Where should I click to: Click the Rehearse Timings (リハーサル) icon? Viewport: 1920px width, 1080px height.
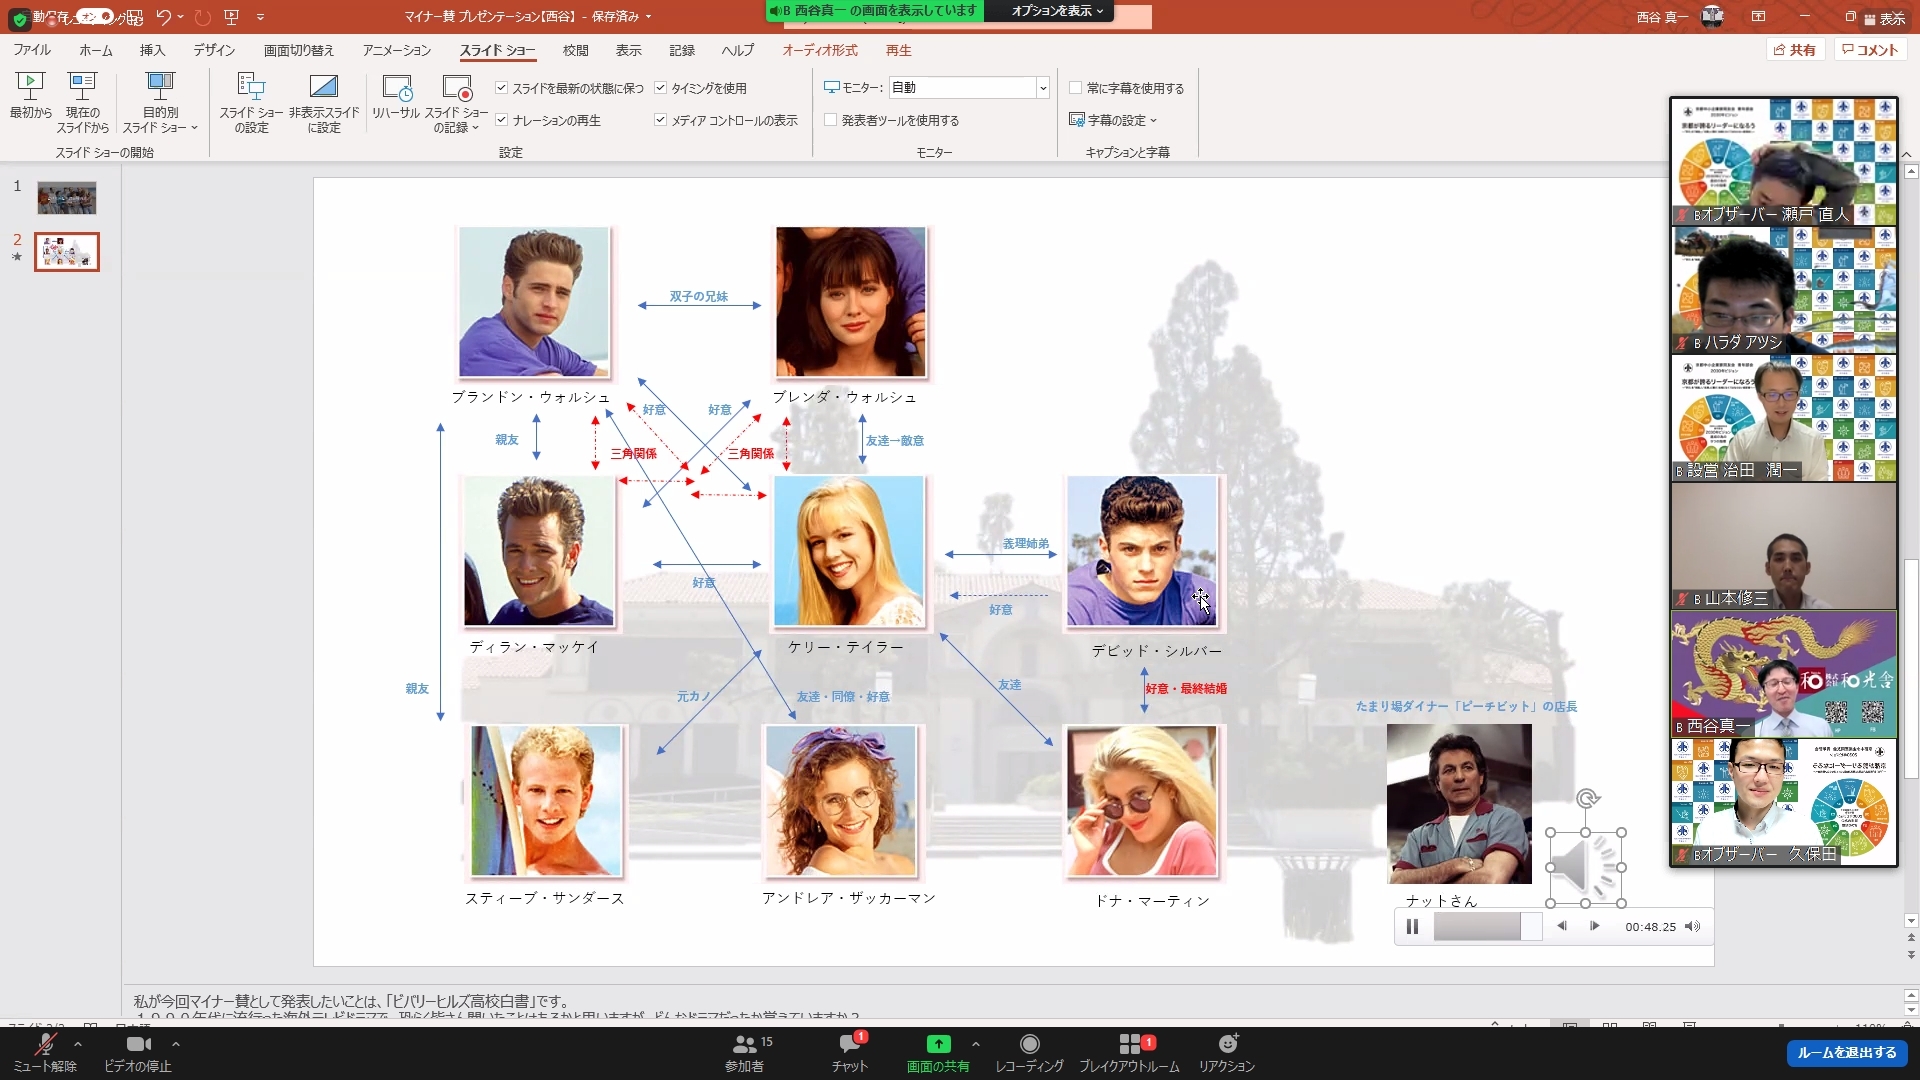tap(396, 88)
